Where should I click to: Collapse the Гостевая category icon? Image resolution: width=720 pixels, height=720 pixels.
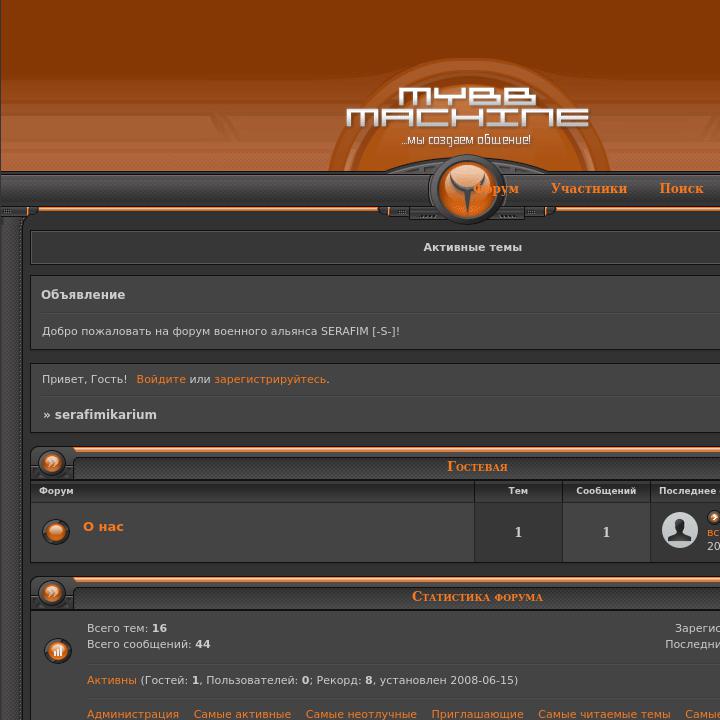[x=51, y=462]
